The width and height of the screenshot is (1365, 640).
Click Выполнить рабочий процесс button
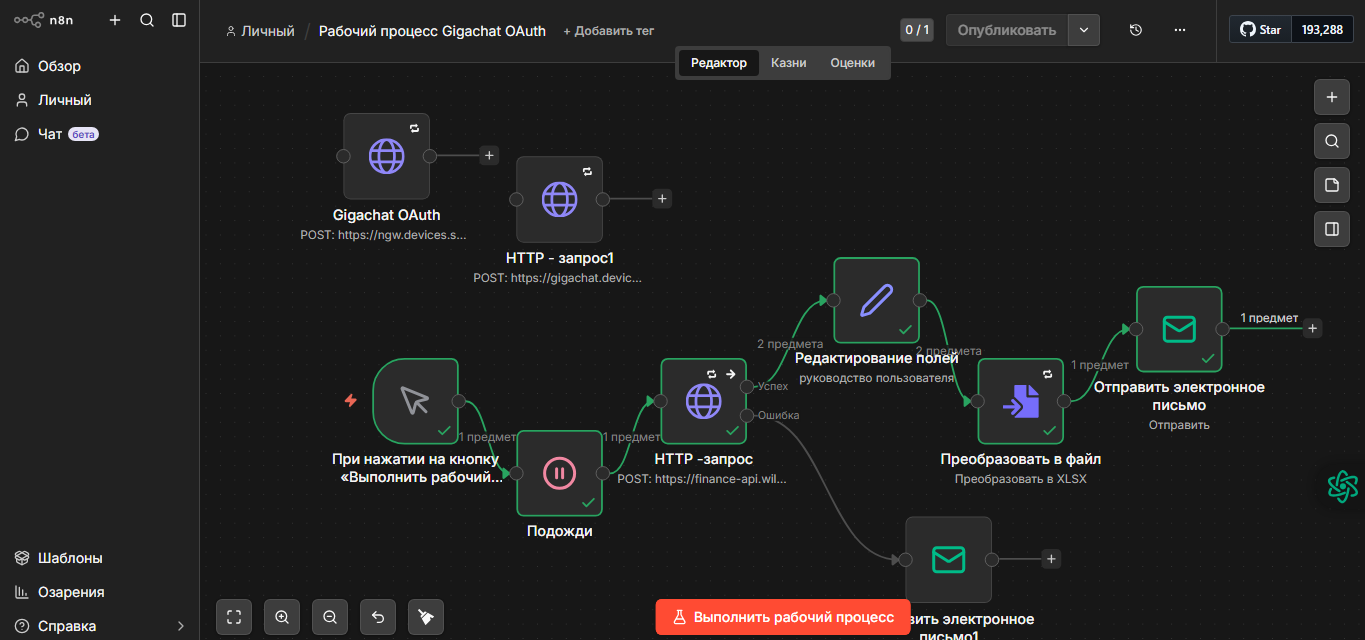(x=783, y=617)
